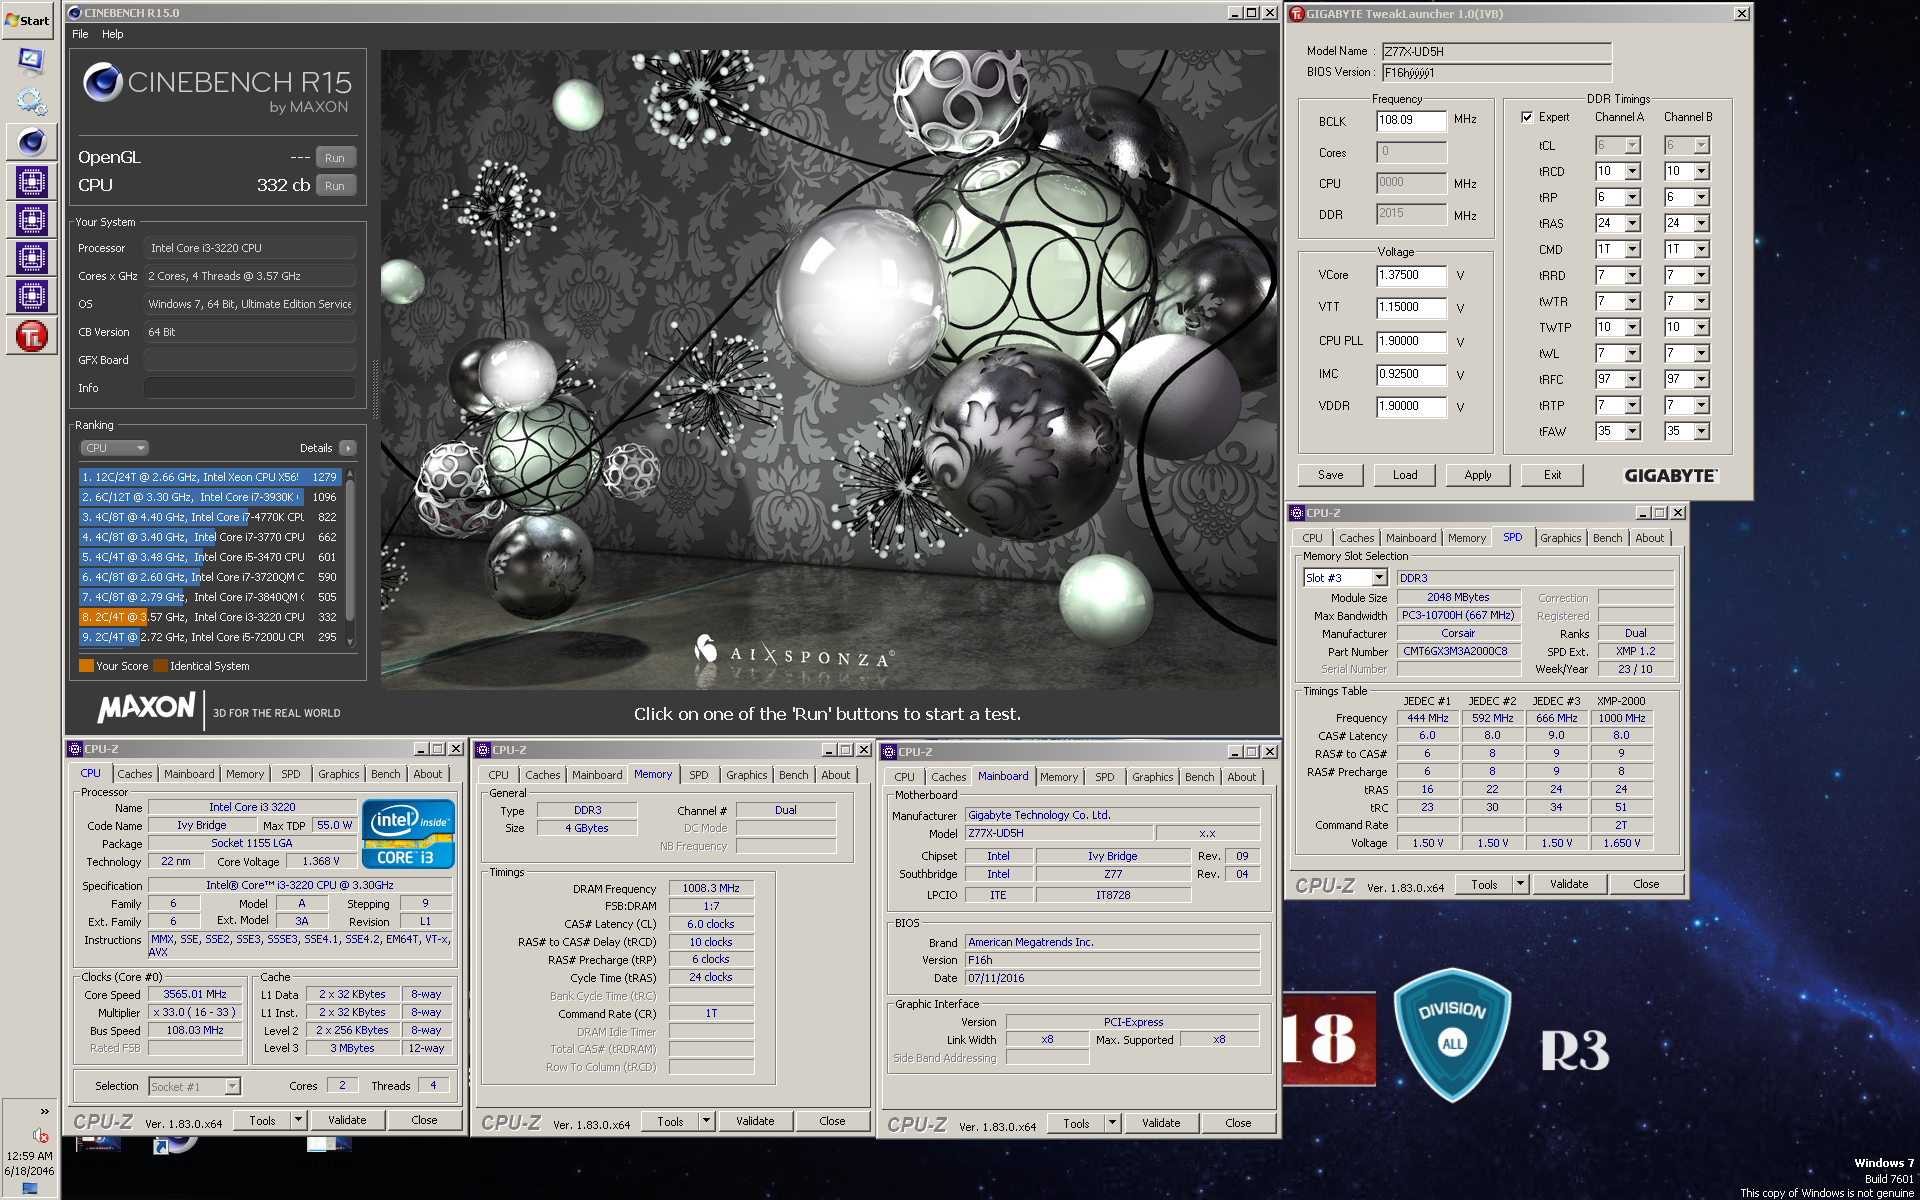Open the tRP Channel B dropdown

tap(1701, 197)
